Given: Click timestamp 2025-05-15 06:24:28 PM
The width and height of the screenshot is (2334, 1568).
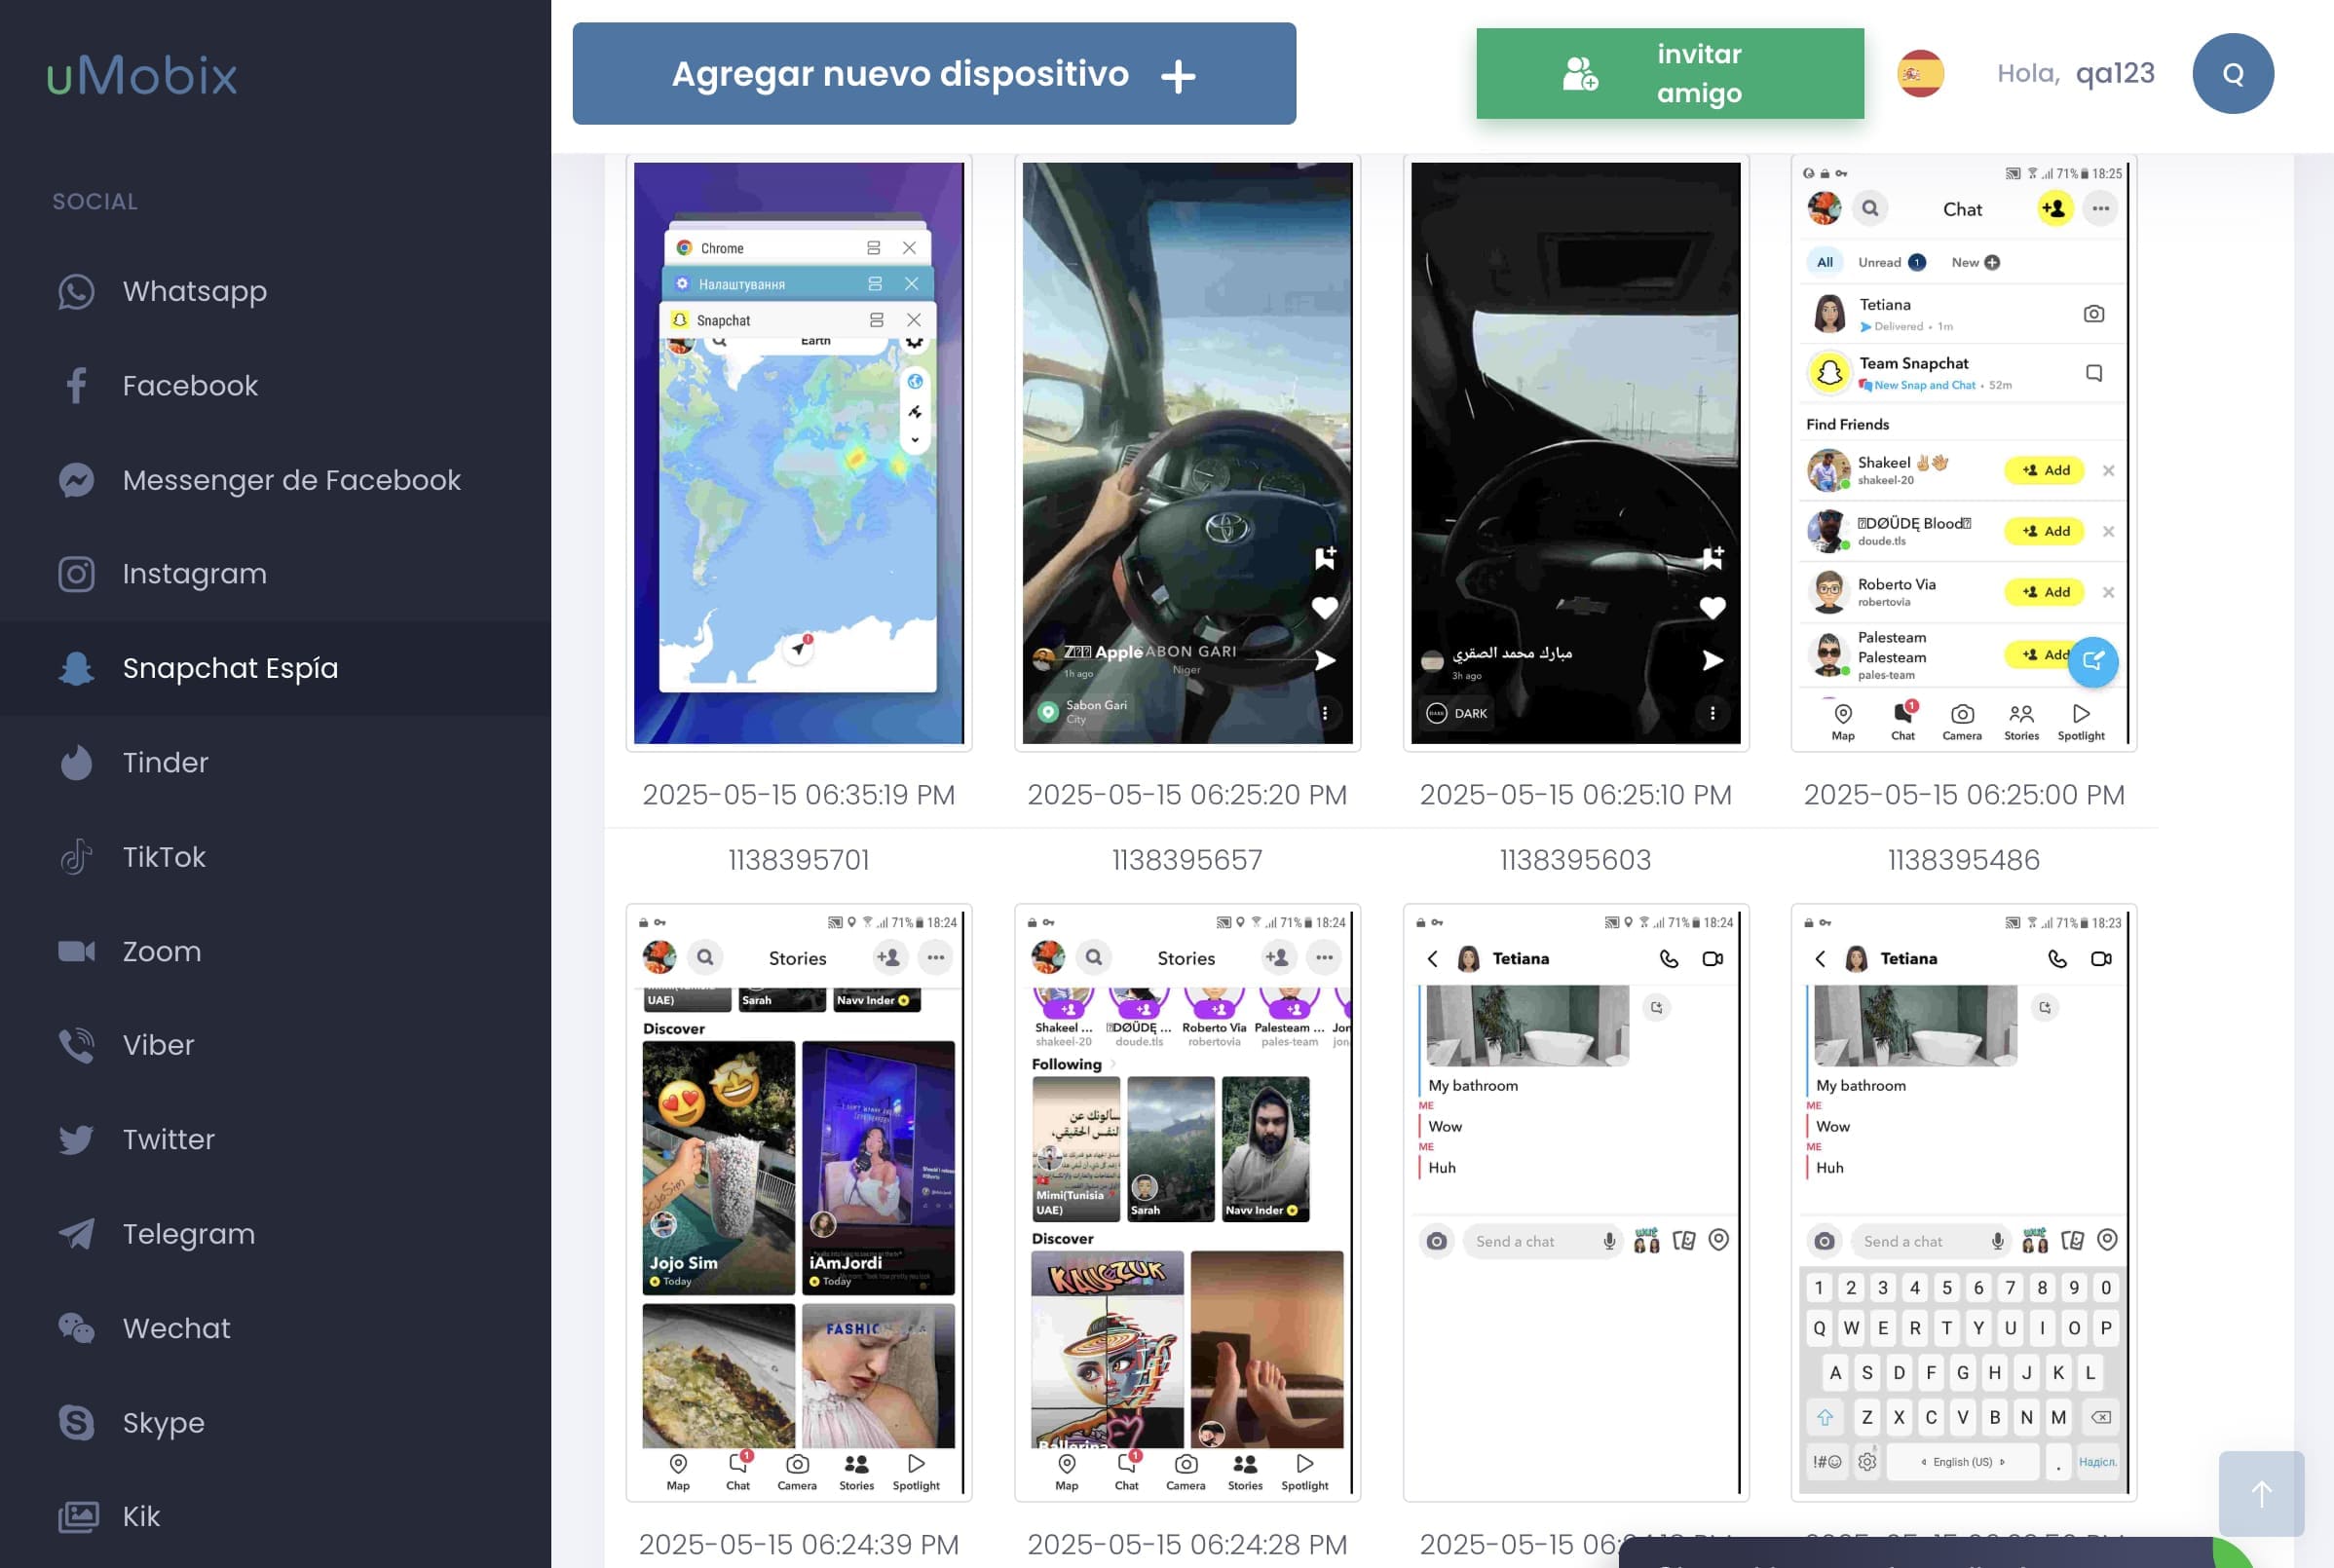Looking at the screenshot, I should coord(1187,1545).
